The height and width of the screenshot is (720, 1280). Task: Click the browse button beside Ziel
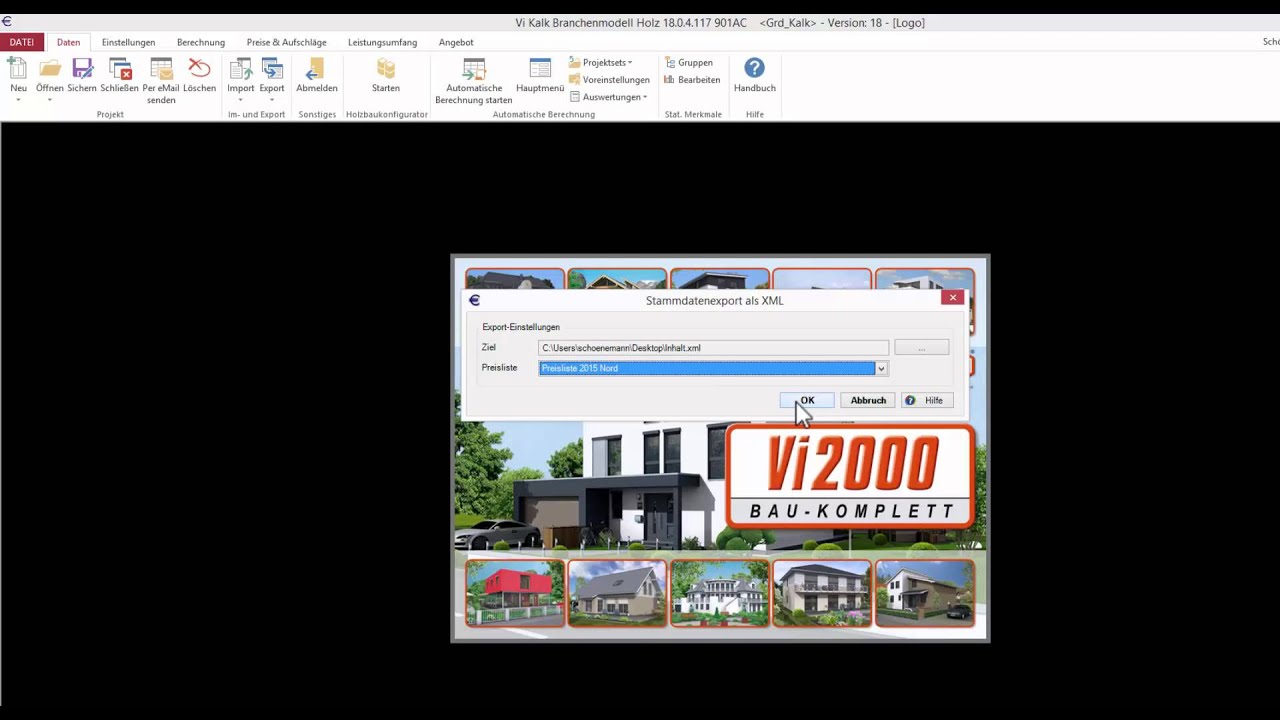tap(921, 348)
